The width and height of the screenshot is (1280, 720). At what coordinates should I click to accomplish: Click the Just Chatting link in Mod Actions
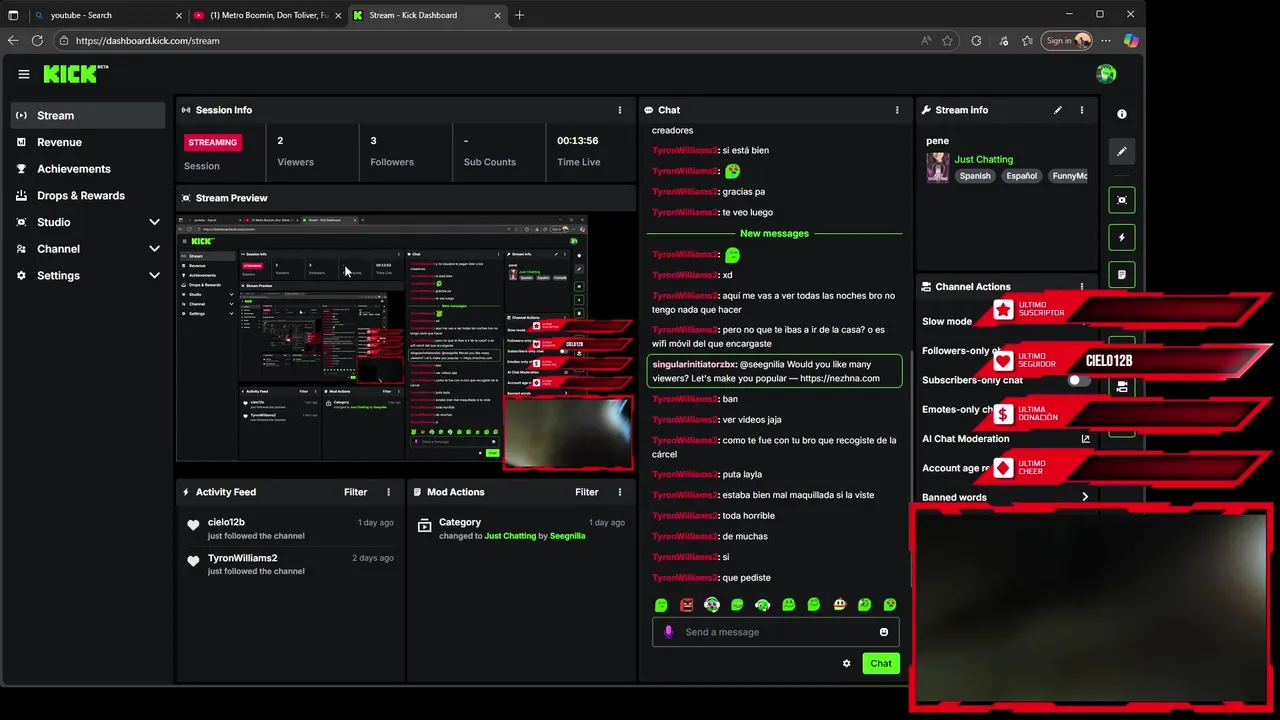[510, 536]
